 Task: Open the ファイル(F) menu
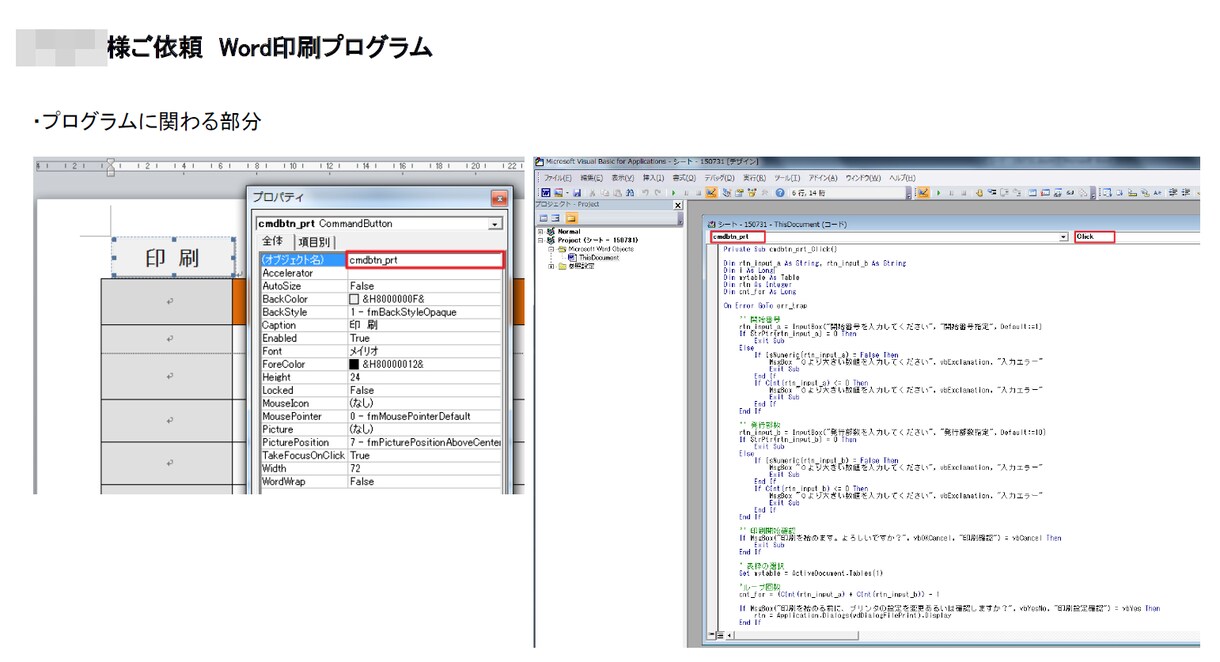558,178
